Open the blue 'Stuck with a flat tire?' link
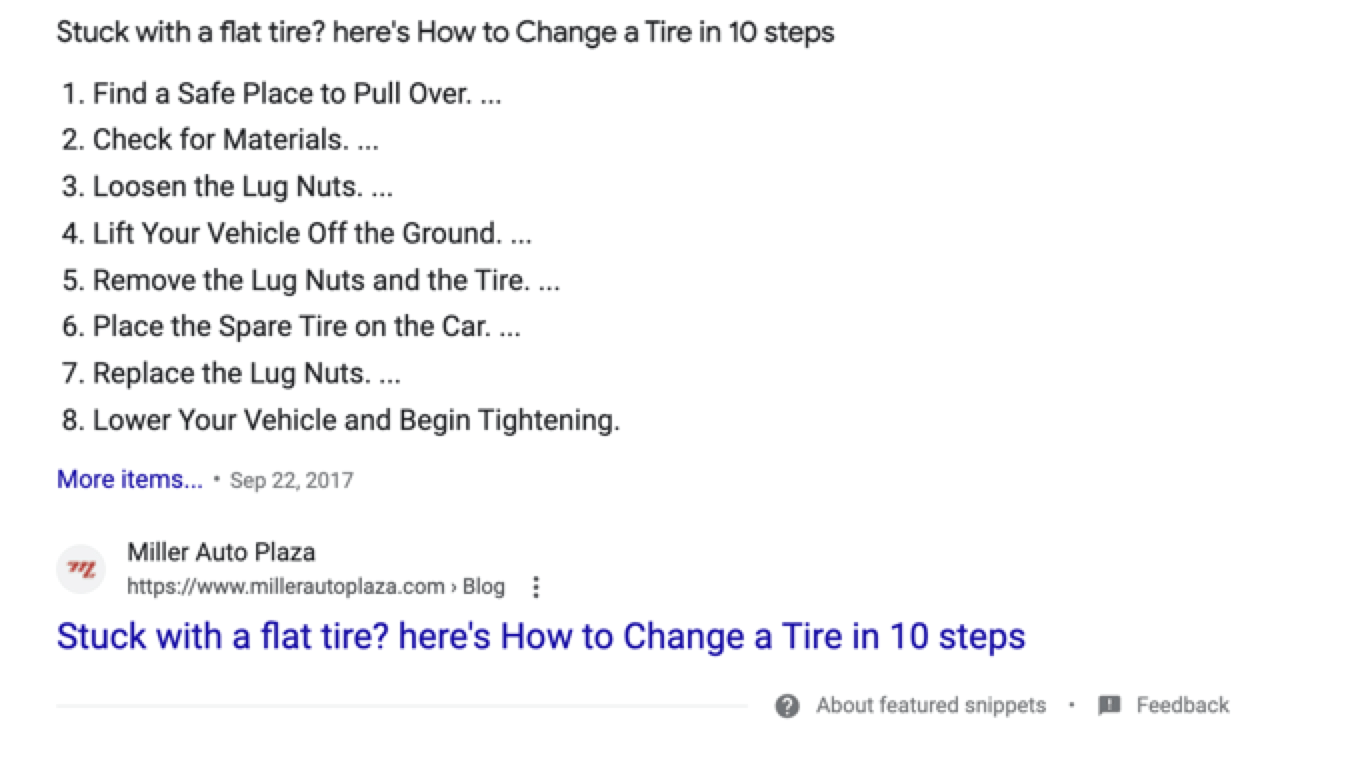Image resolution: width=1372 pixels, height=758 pixels. click(541, 637)
